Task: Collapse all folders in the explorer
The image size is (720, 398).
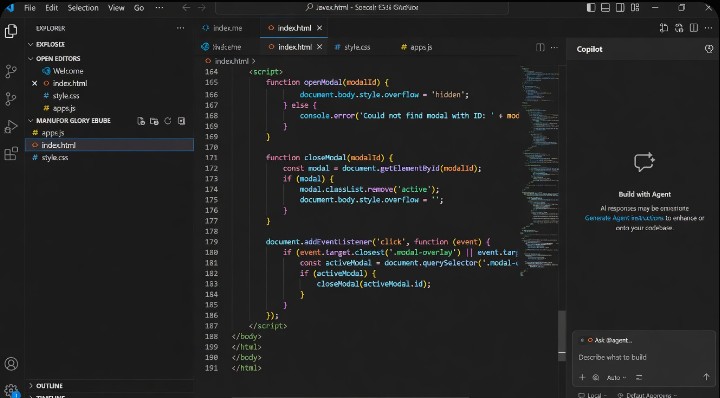Action: 181,121
